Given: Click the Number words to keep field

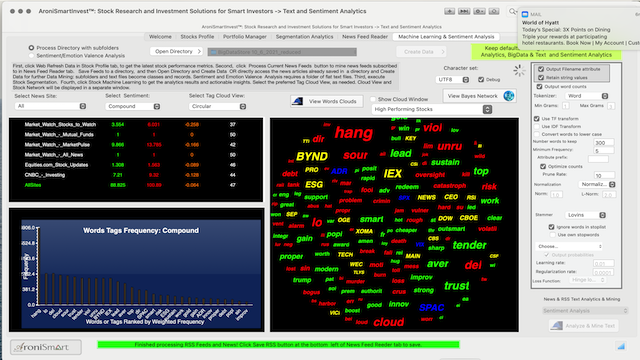Looking at the screenshot, I should (604, 142).
